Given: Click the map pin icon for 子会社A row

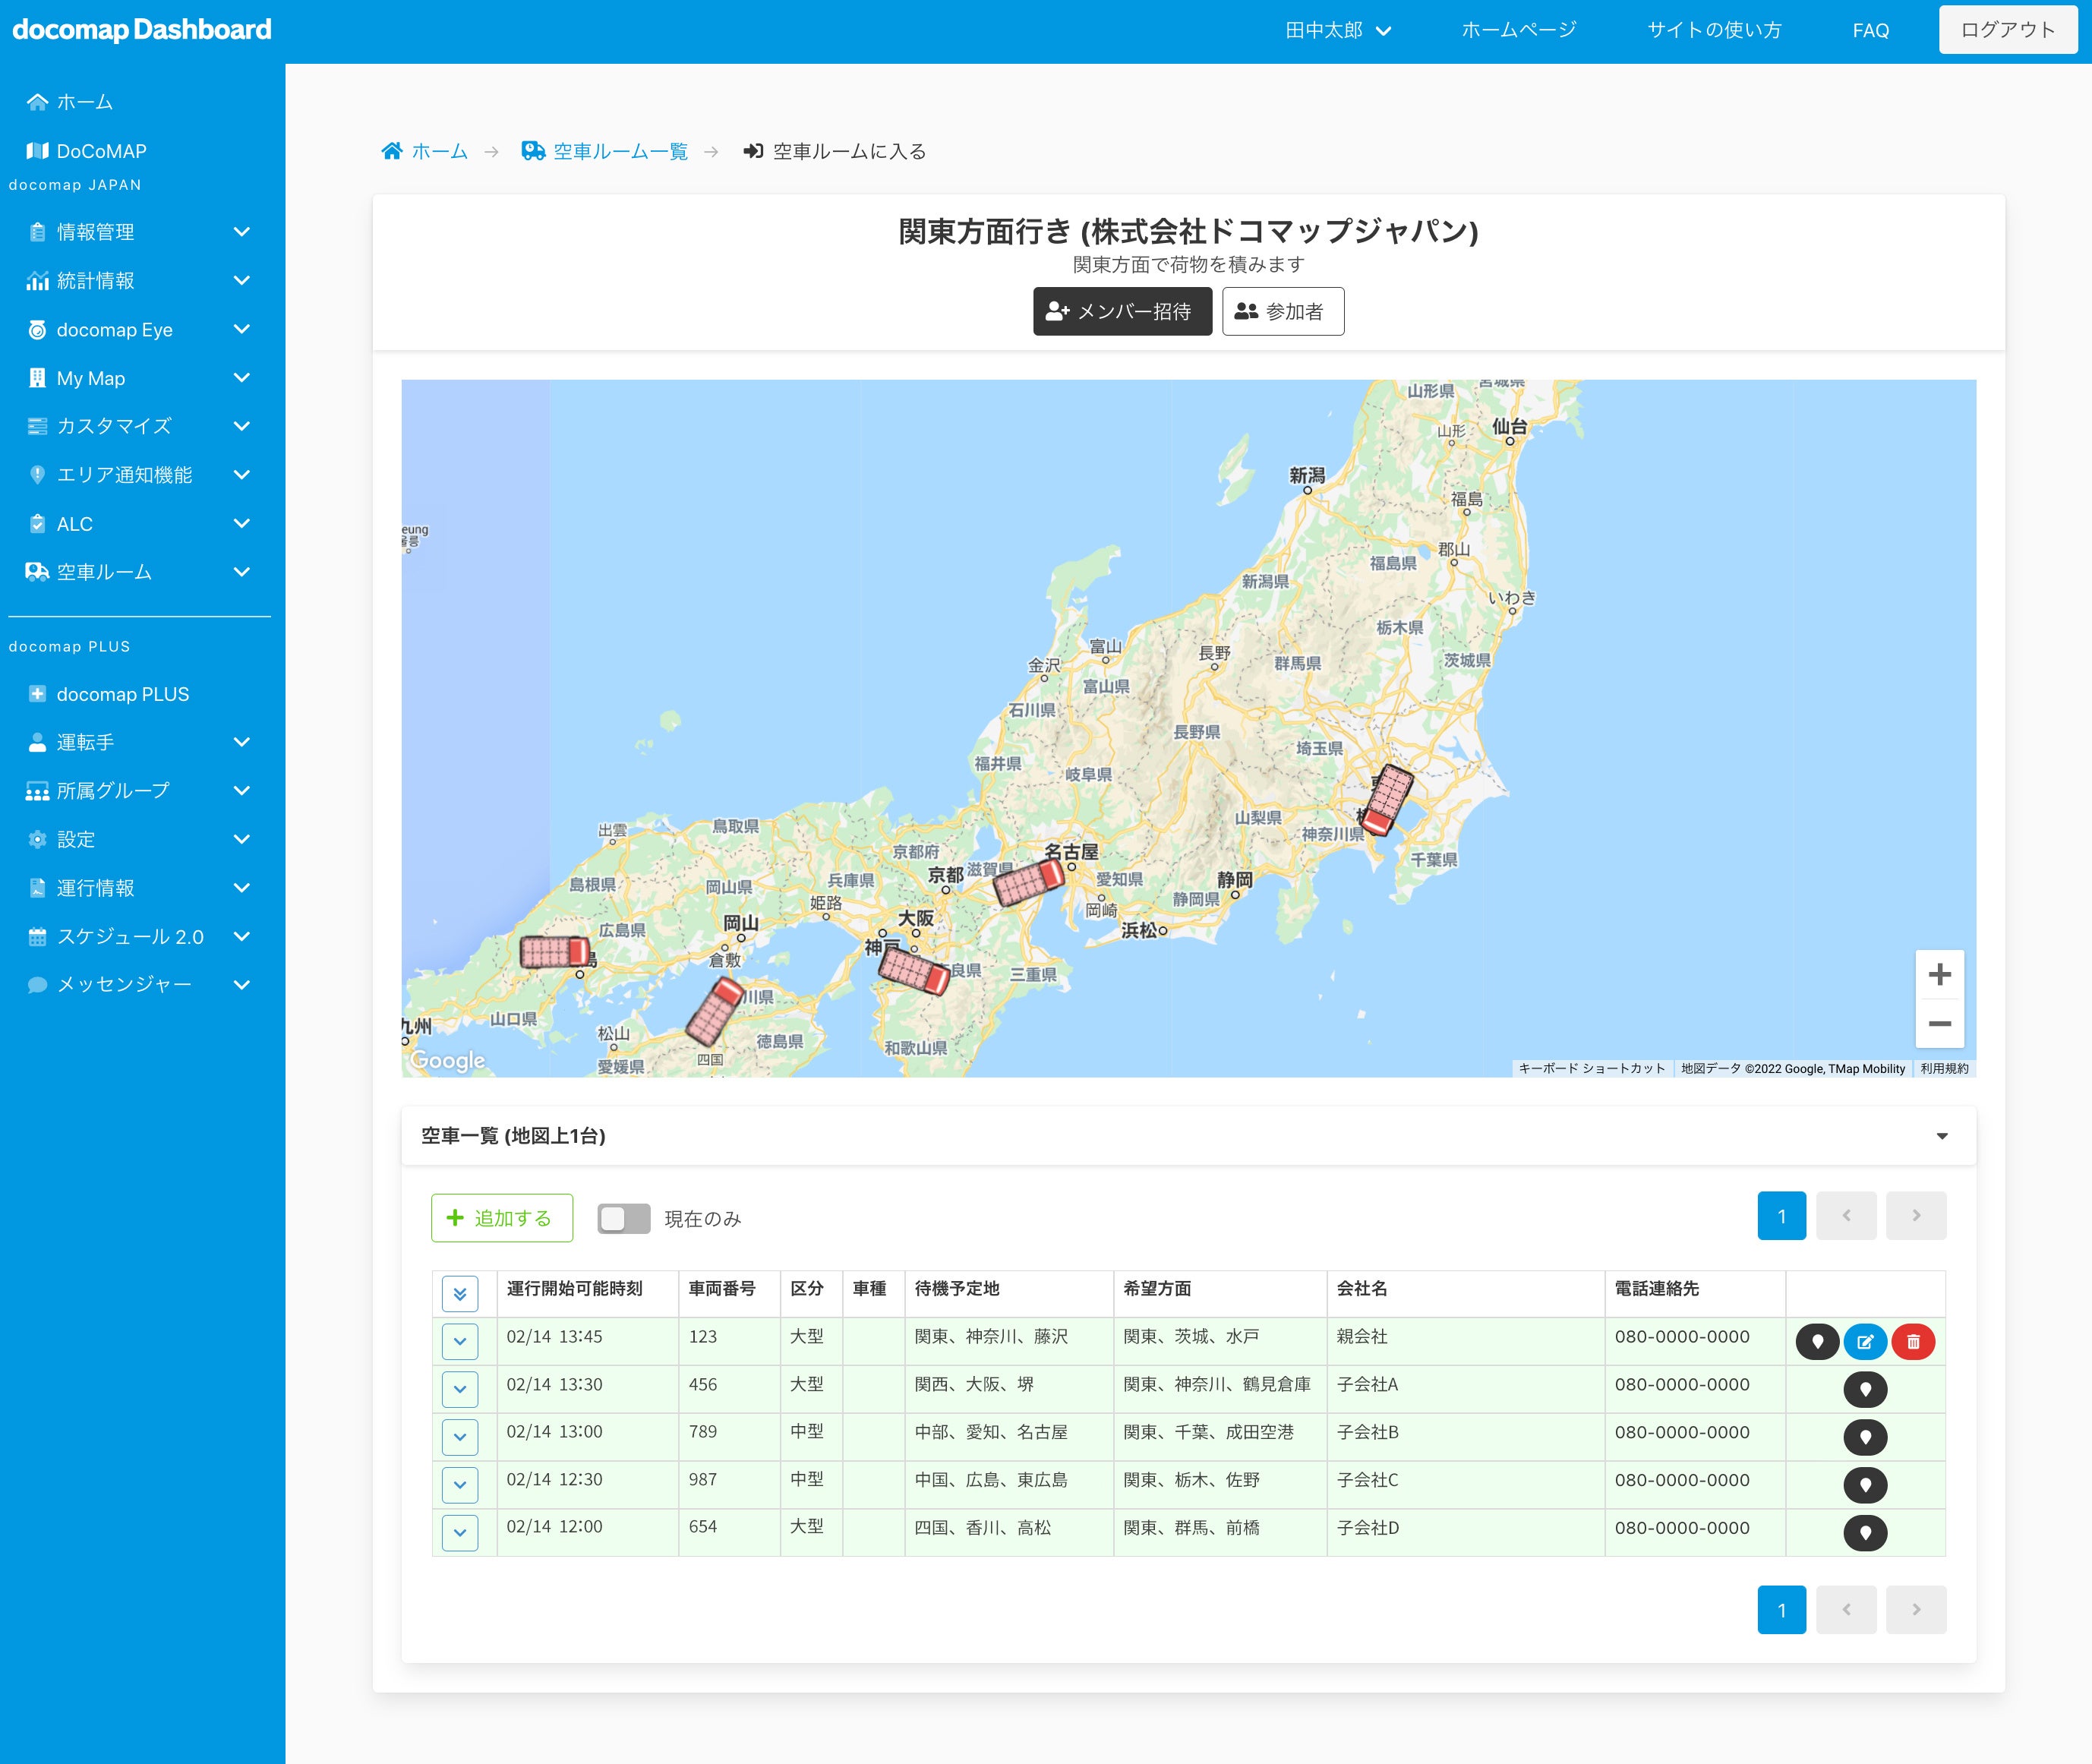Looking at the screenshot, I should [x=1865, y=1389].
